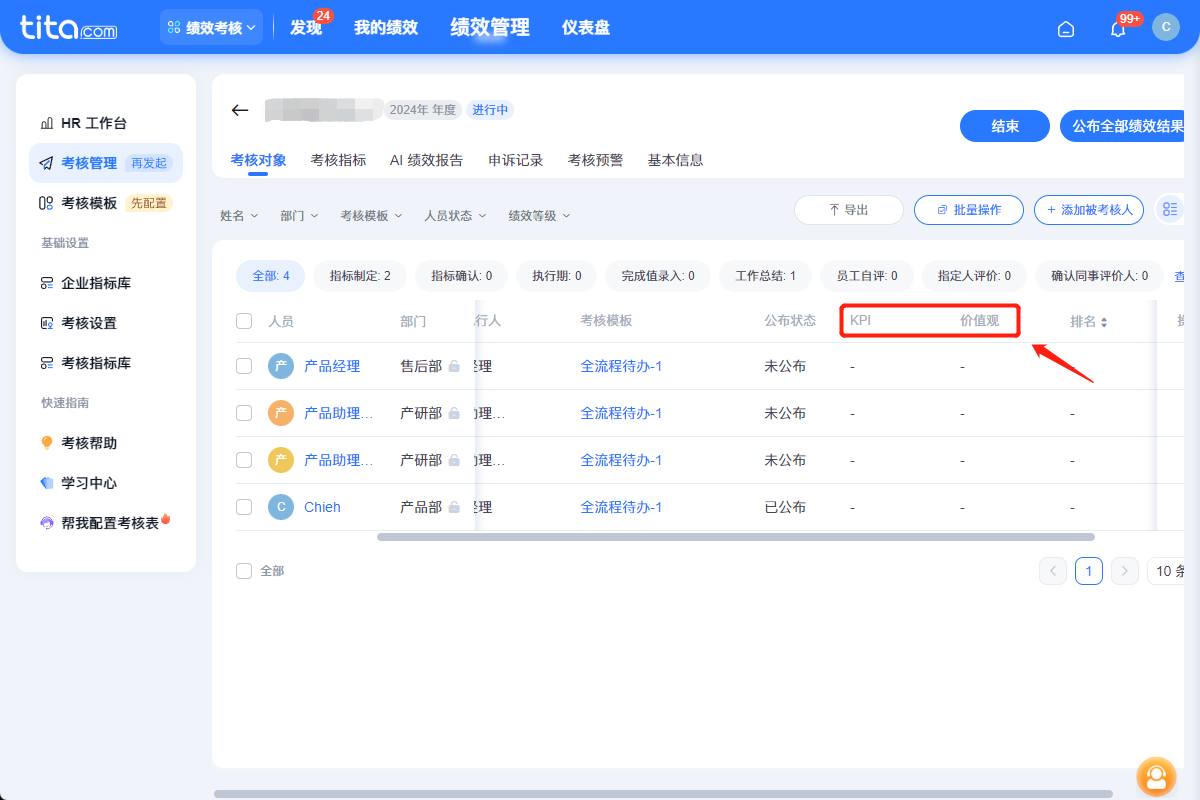This screenshot has width=1200, height=800.
Task: Click the home icon in top bar
Action: point(1065,29)
